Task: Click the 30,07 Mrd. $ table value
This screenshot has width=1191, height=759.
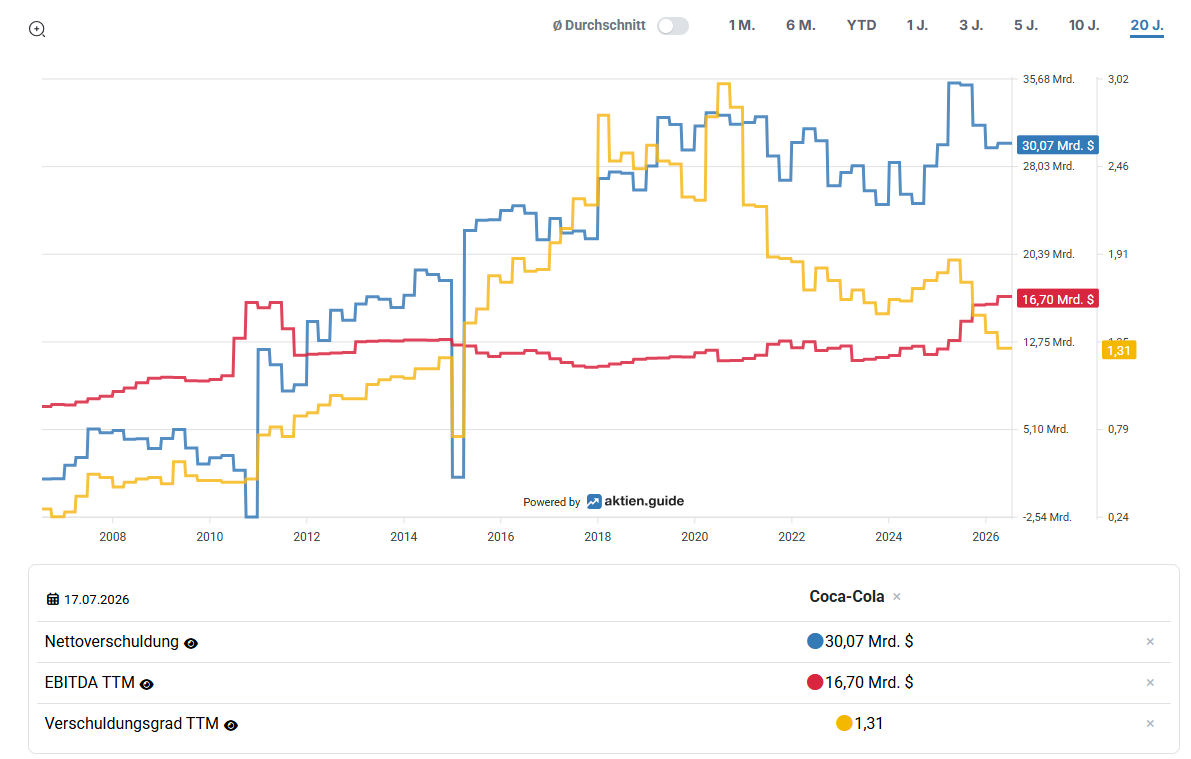Action: 869,642
